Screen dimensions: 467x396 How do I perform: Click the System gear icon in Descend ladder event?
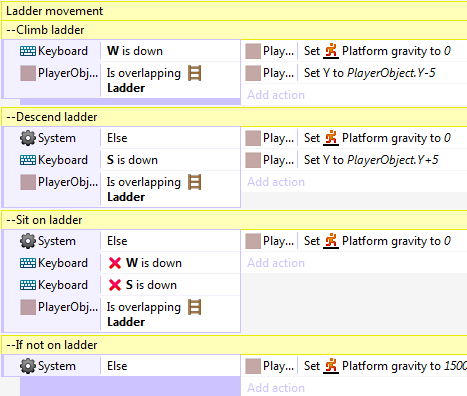click(28, 138)
